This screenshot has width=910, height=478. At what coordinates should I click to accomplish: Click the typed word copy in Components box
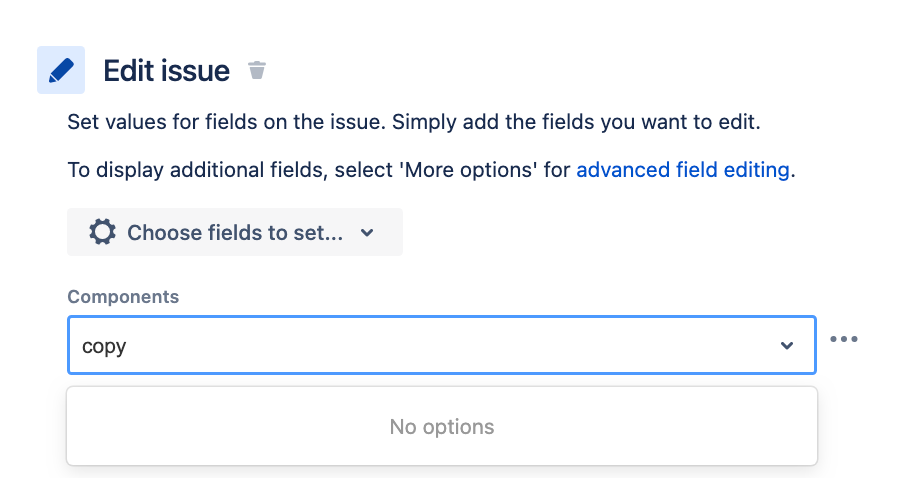(x=104, y=347)
